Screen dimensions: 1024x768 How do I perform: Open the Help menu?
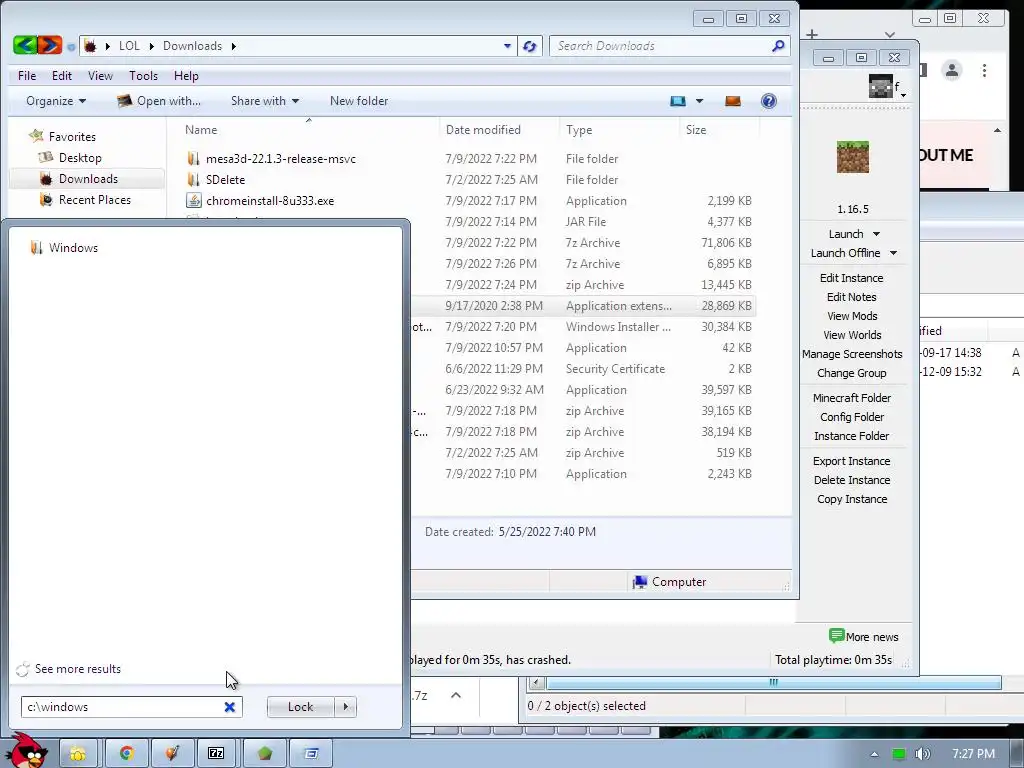click(186, 76)
